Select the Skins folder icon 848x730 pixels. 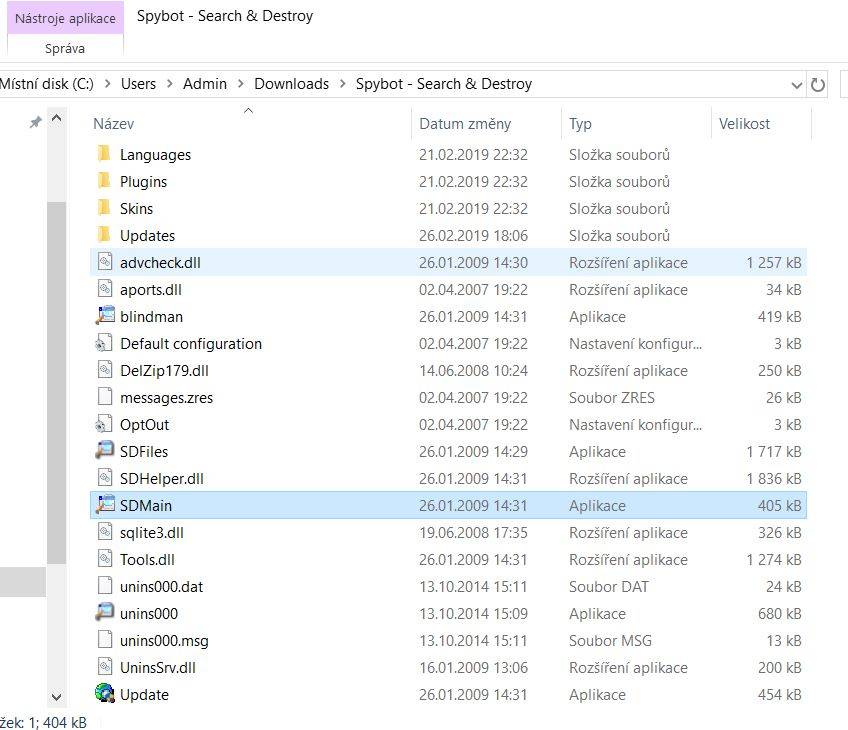104,208
